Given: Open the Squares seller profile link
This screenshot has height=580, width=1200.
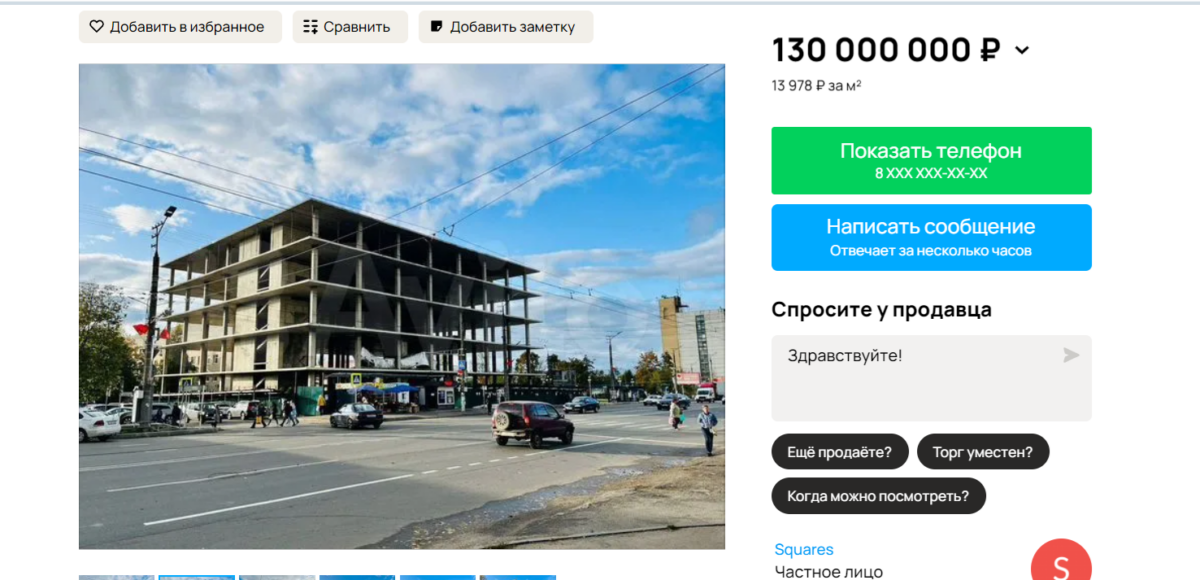Looking at the screenshot, I should point(804,550).
